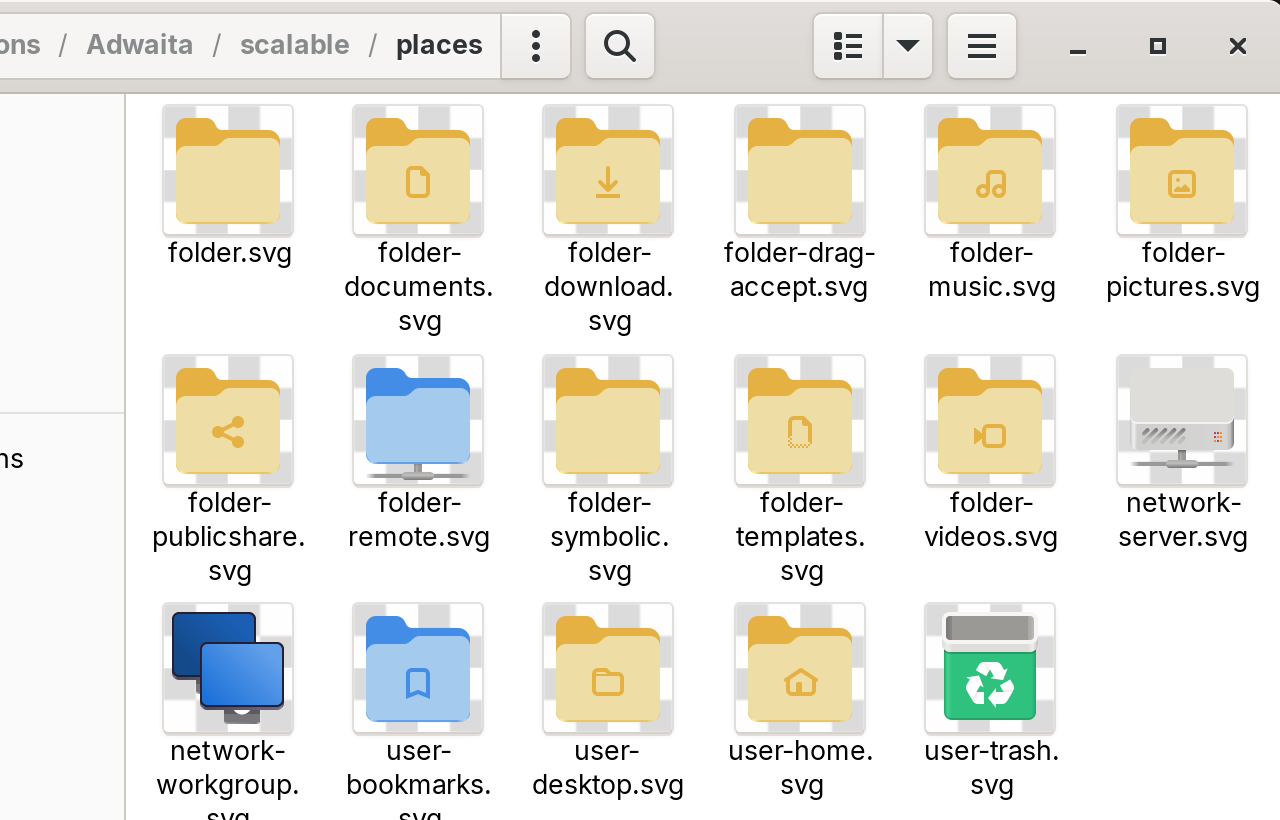Open the path options three-dot menu
Screen dimensions: 1280x820
[536, 46]
